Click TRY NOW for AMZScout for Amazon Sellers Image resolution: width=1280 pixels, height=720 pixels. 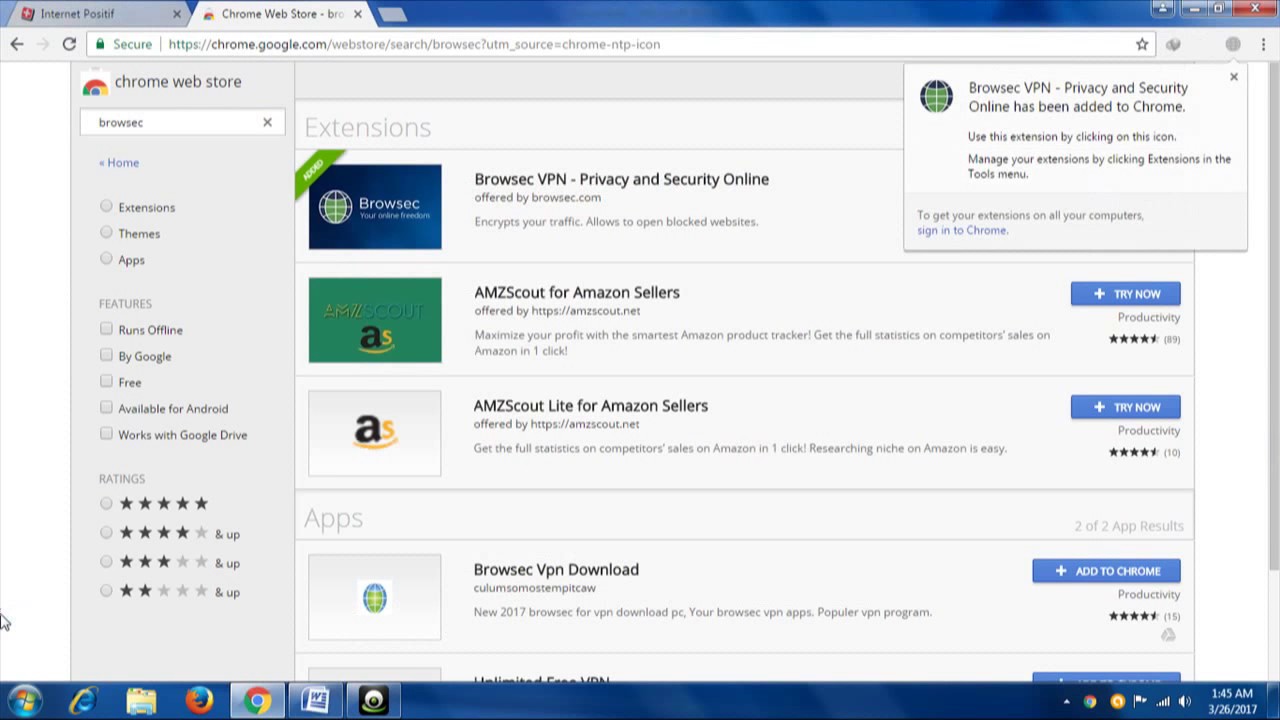tap(1125, 294)
